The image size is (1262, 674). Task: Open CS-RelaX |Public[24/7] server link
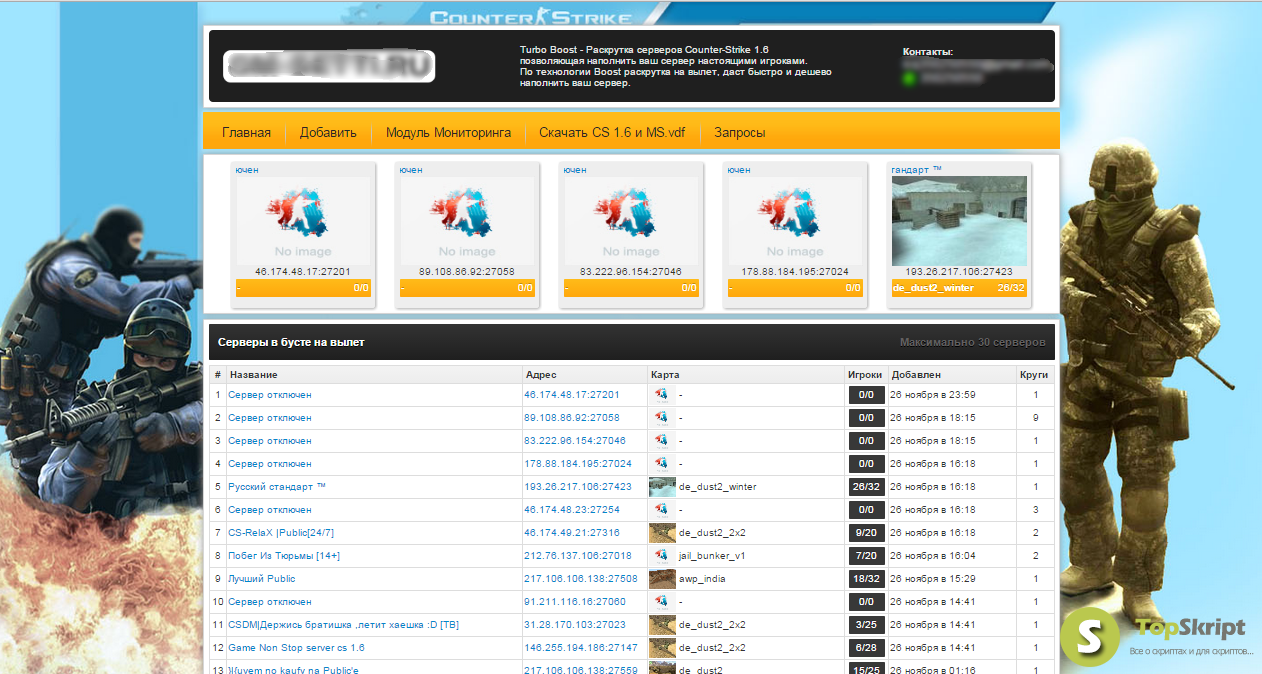click(x=281, y=533)
